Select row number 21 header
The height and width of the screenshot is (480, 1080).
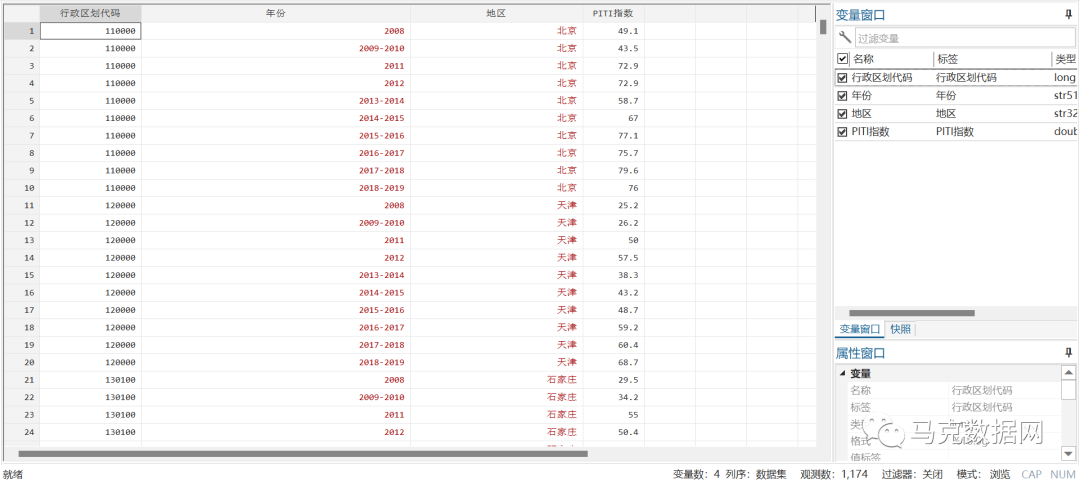22,379
